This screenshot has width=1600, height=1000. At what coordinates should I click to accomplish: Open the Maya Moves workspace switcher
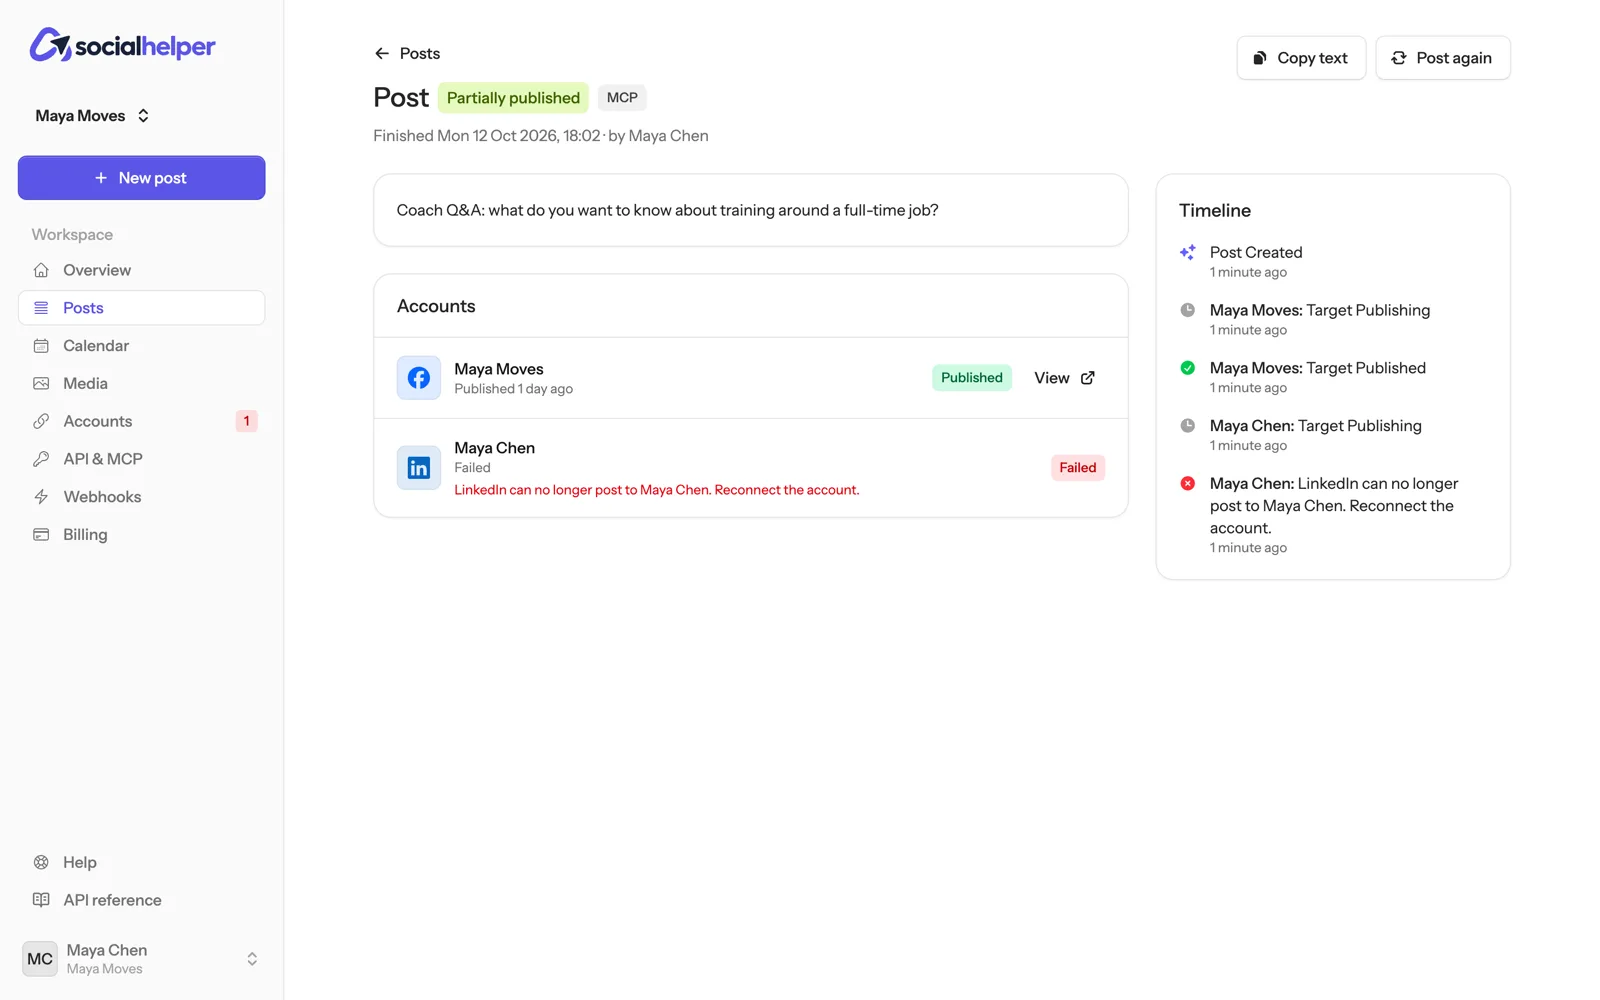click(92, 116)
